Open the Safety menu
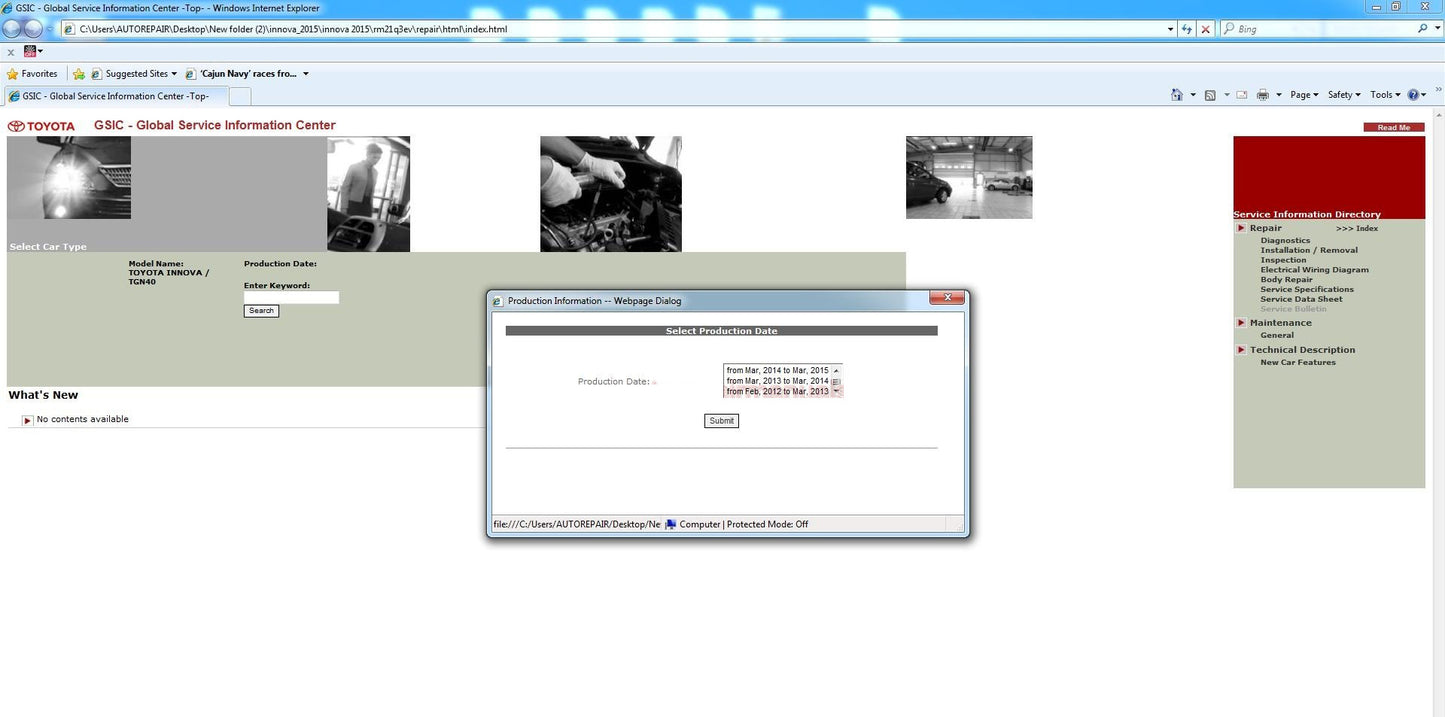This screenshot has height=717, width=1445. [1343, 95]
